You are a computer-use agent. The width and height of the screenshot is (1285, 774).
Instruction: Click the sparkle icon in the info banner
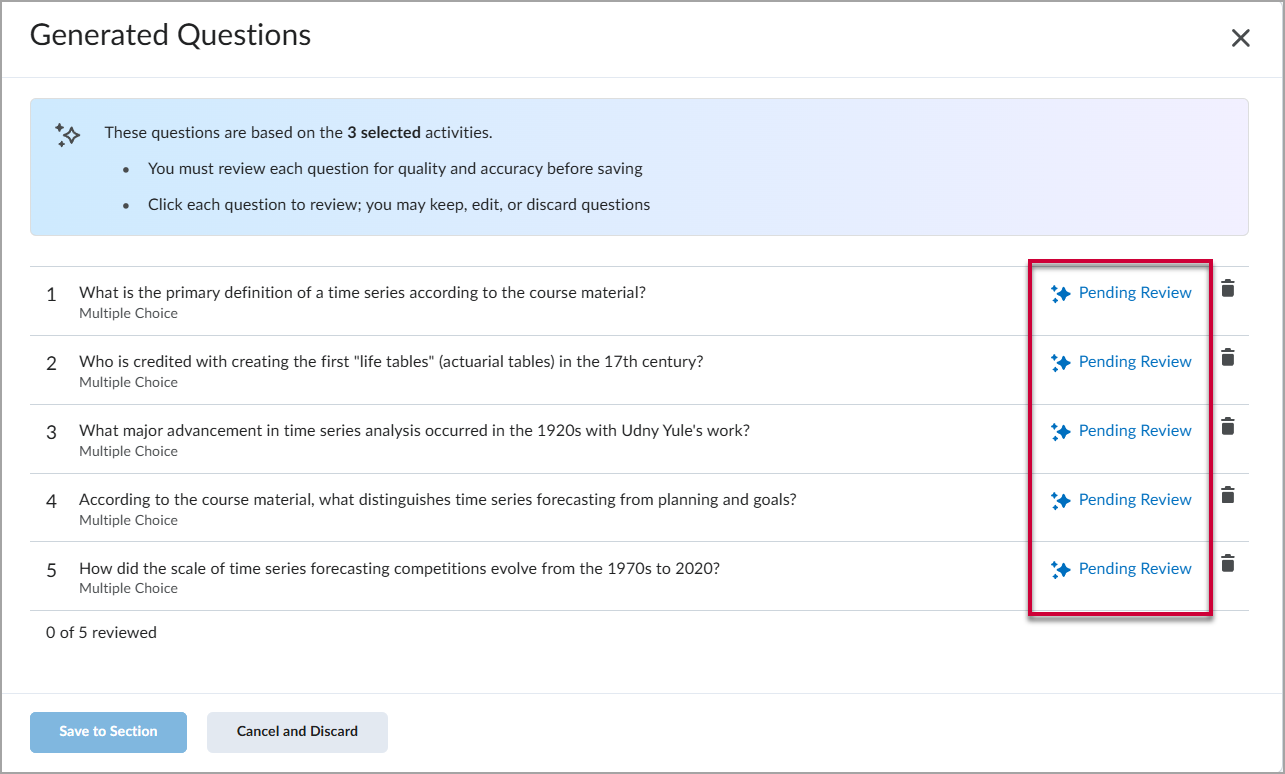(x=67, y=135)
